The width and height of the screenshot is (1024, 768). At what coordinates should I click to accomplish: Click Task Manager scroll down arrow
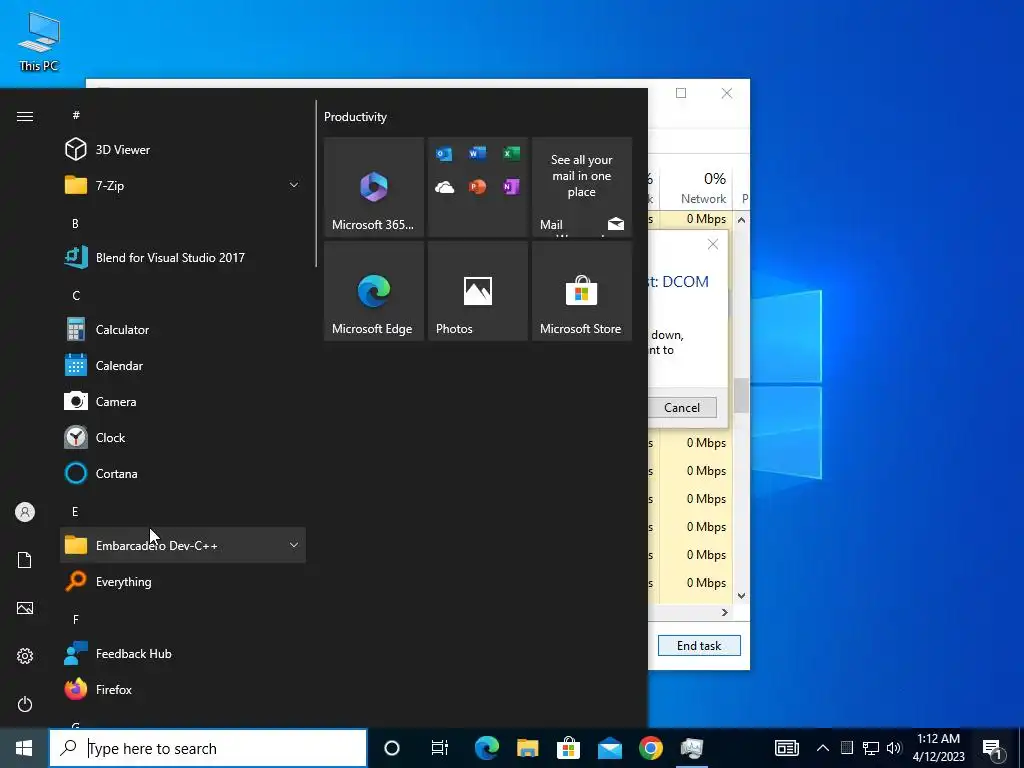pos(741,596)
